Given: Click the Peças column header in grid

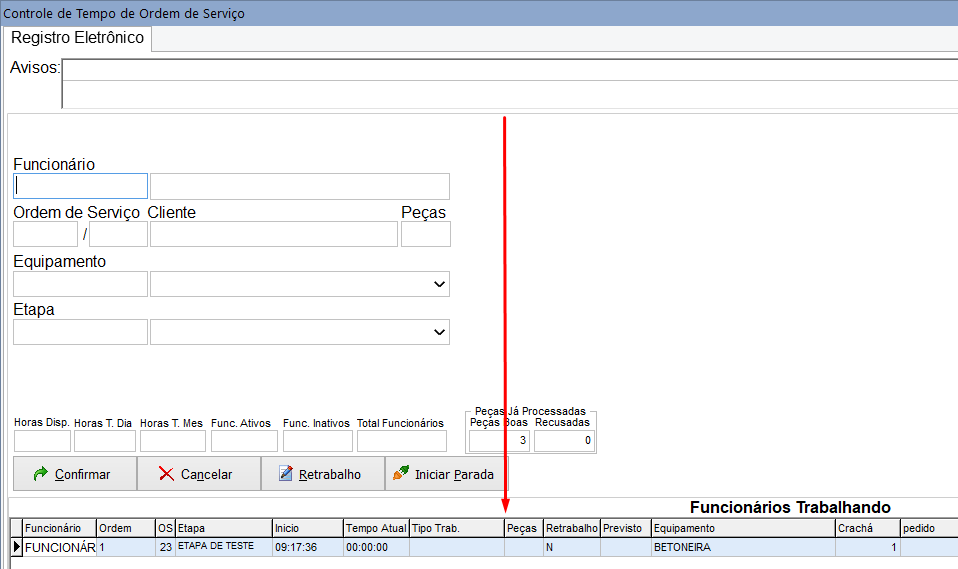Looking at the screenshot, I should [x=524, y=528].
